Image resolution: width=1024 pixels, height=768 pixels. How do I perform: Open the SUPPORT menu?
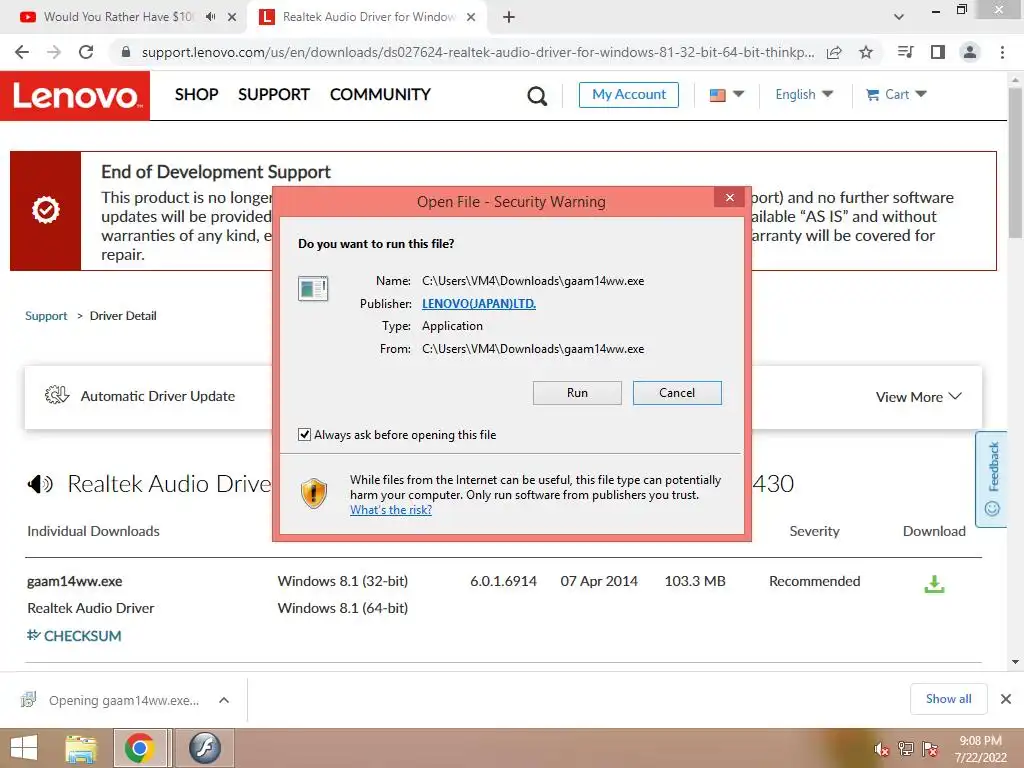274,95
